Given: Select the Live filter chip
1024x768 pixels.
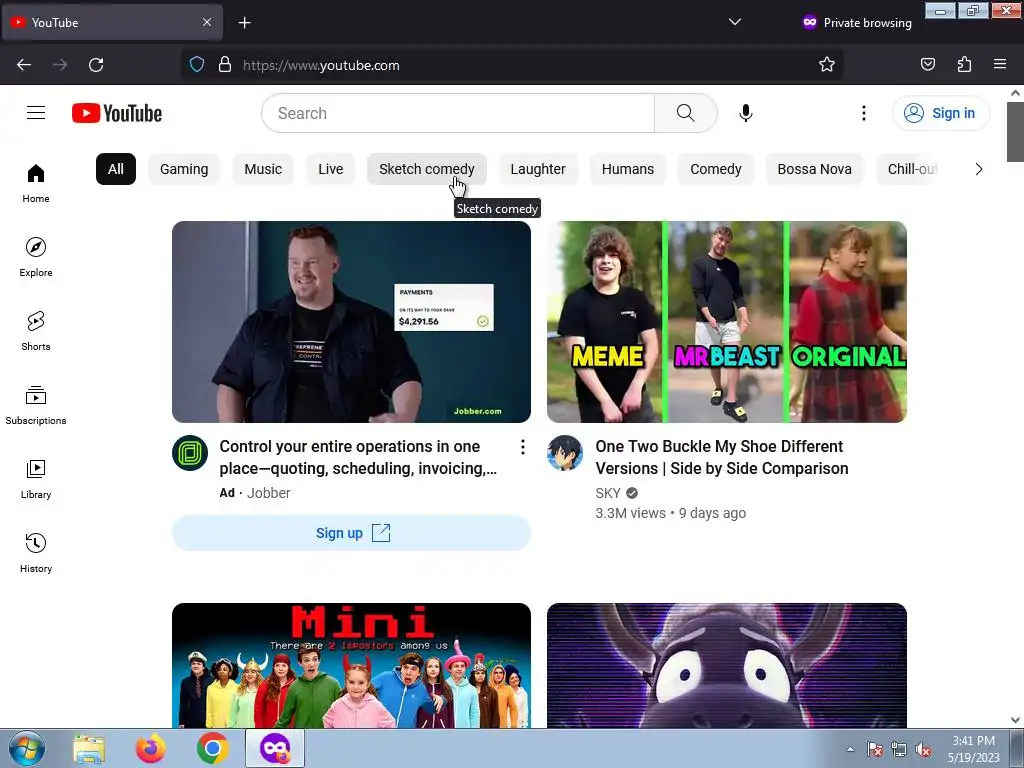Looking at the screenshot, I should [330, 169].
